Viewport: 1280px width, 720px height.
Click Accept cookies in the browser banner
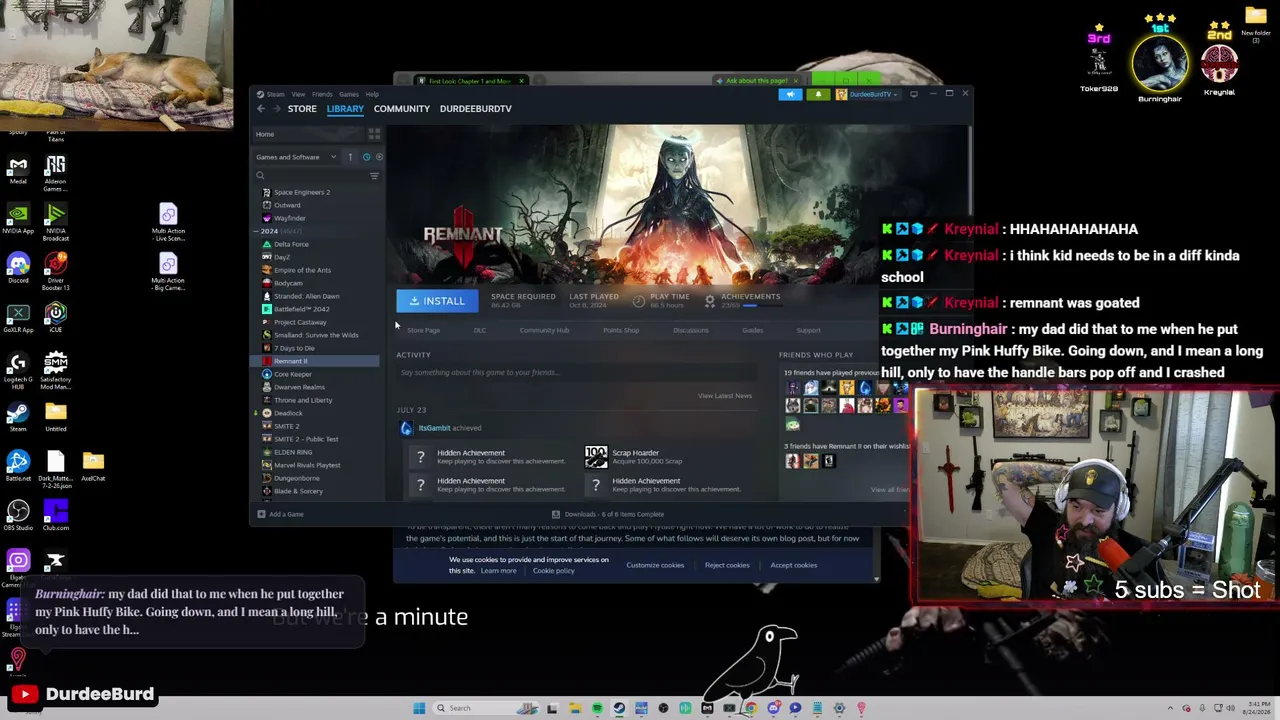point(793,565)
